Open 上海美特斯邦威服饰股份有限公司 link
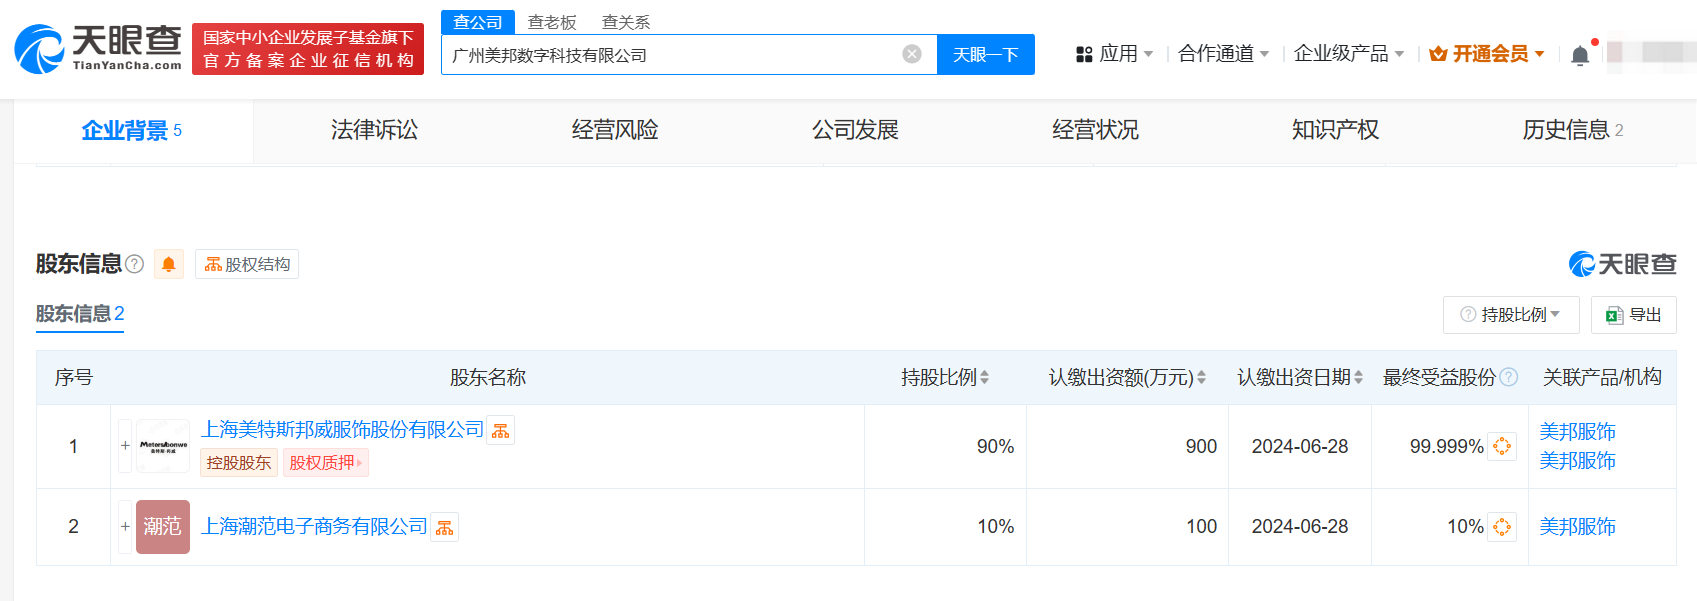This screenshot has height=601, width=1697. point(342,430)
